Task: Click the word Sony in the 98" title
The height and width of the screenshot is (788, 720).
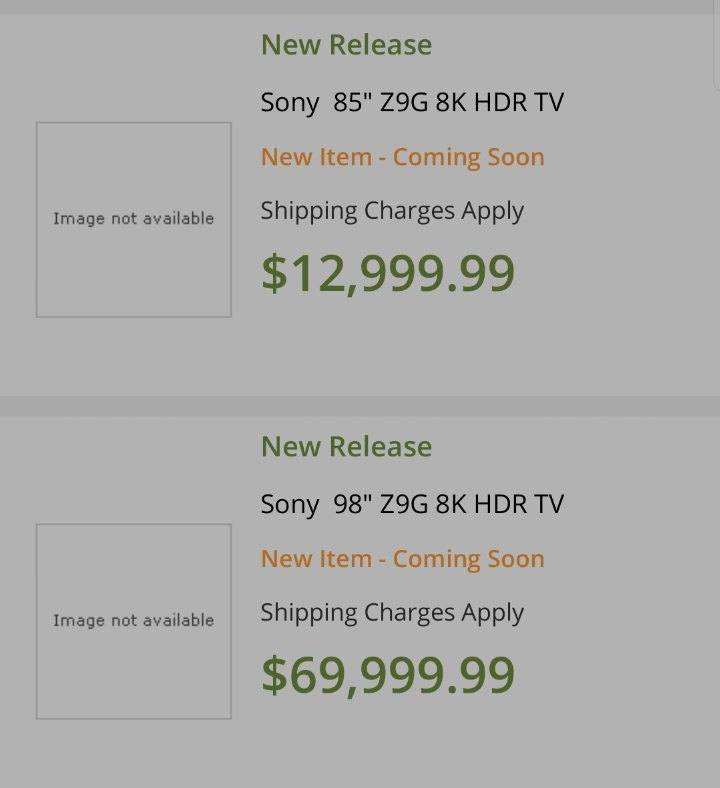Action: (289, 504)
